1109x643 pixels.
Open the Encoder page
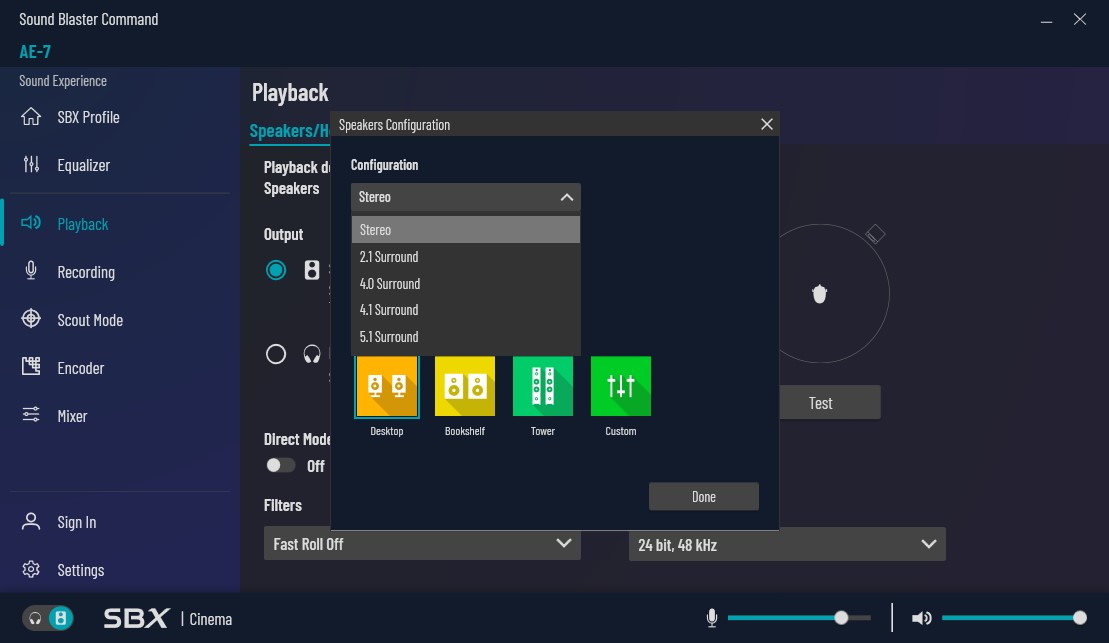81,368
